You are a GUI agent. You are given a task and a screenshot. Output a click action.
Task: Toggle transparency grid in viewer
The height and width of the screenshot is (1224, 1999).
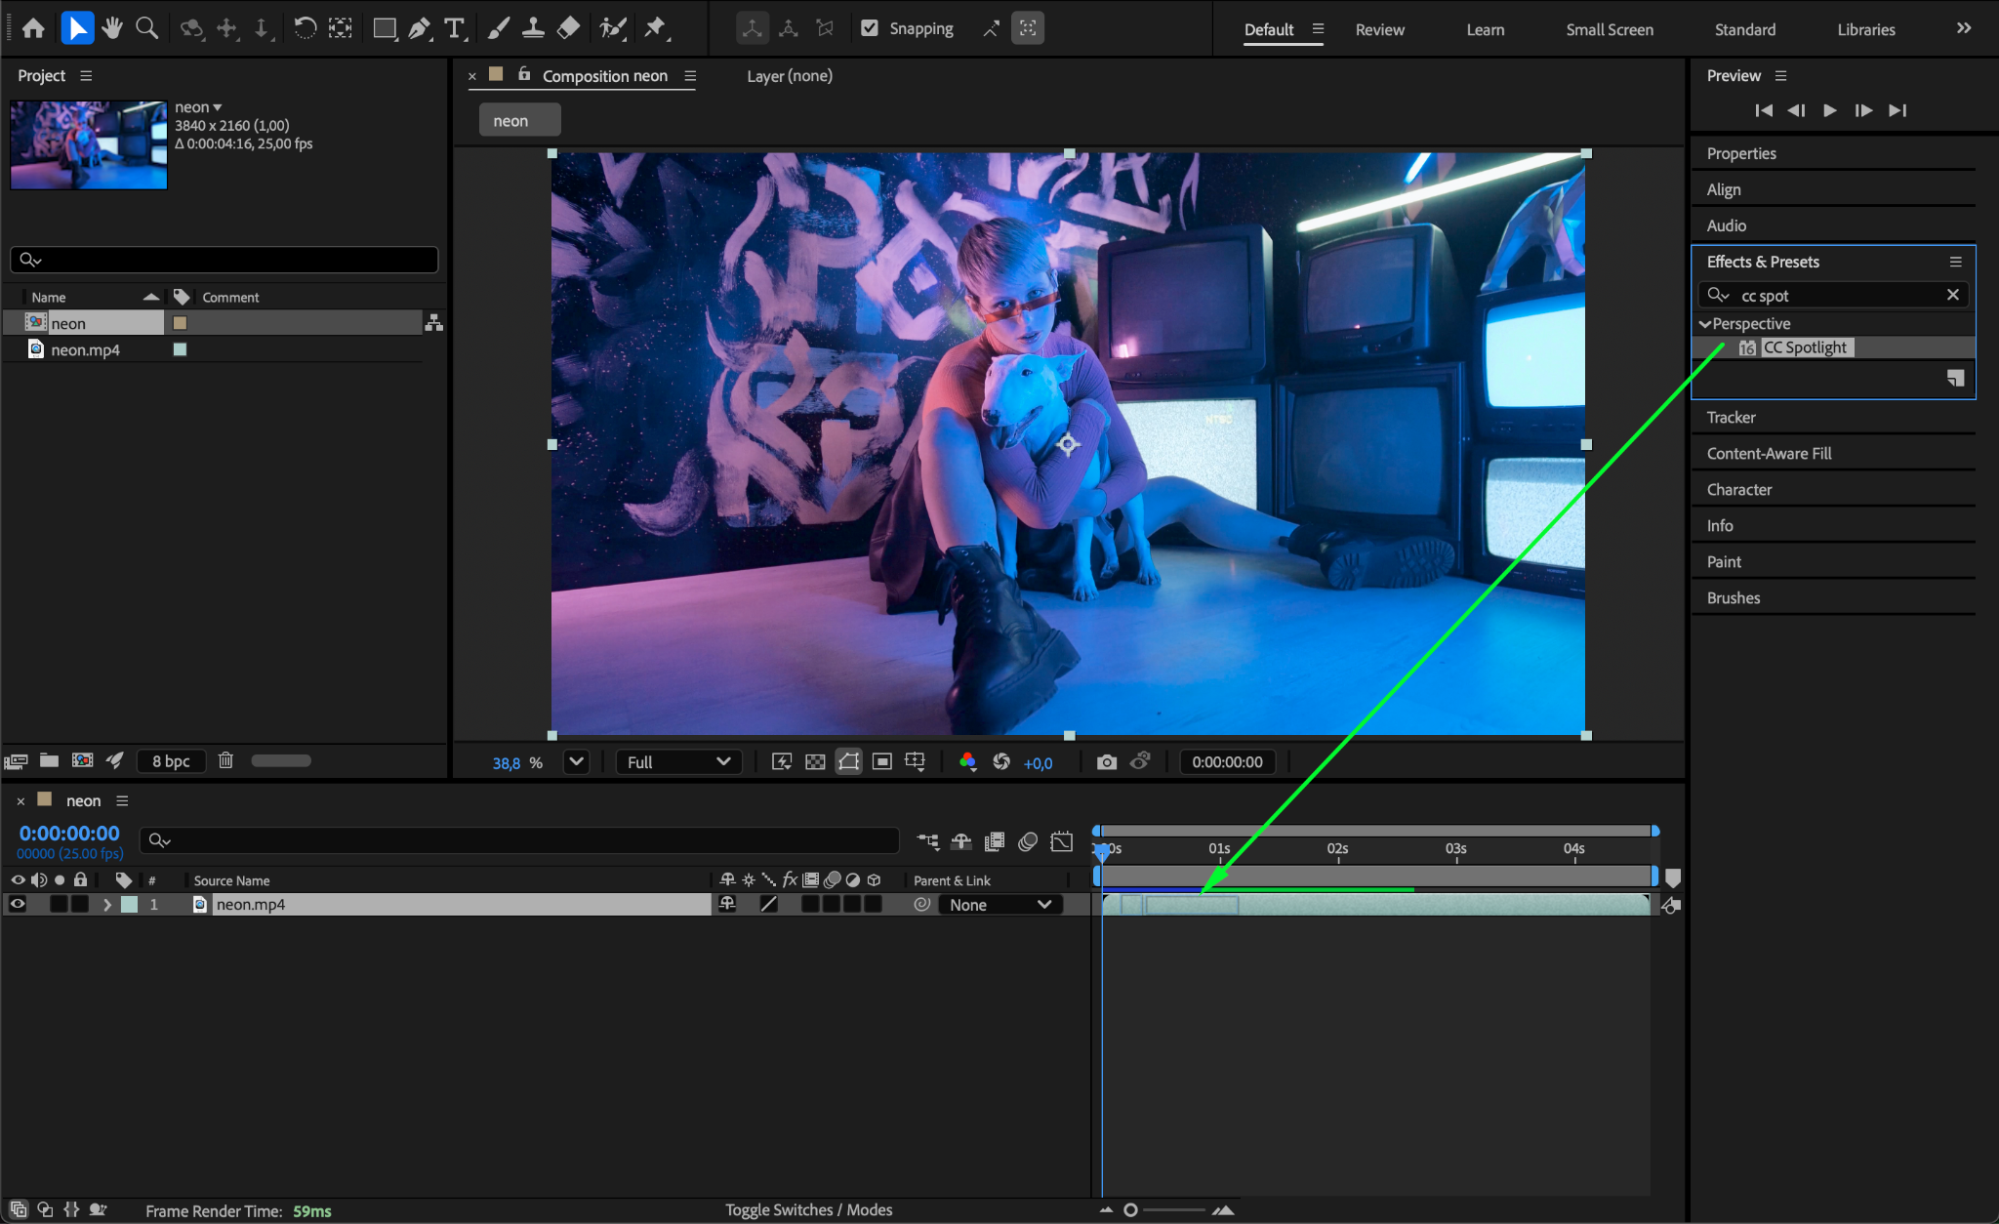815,762
